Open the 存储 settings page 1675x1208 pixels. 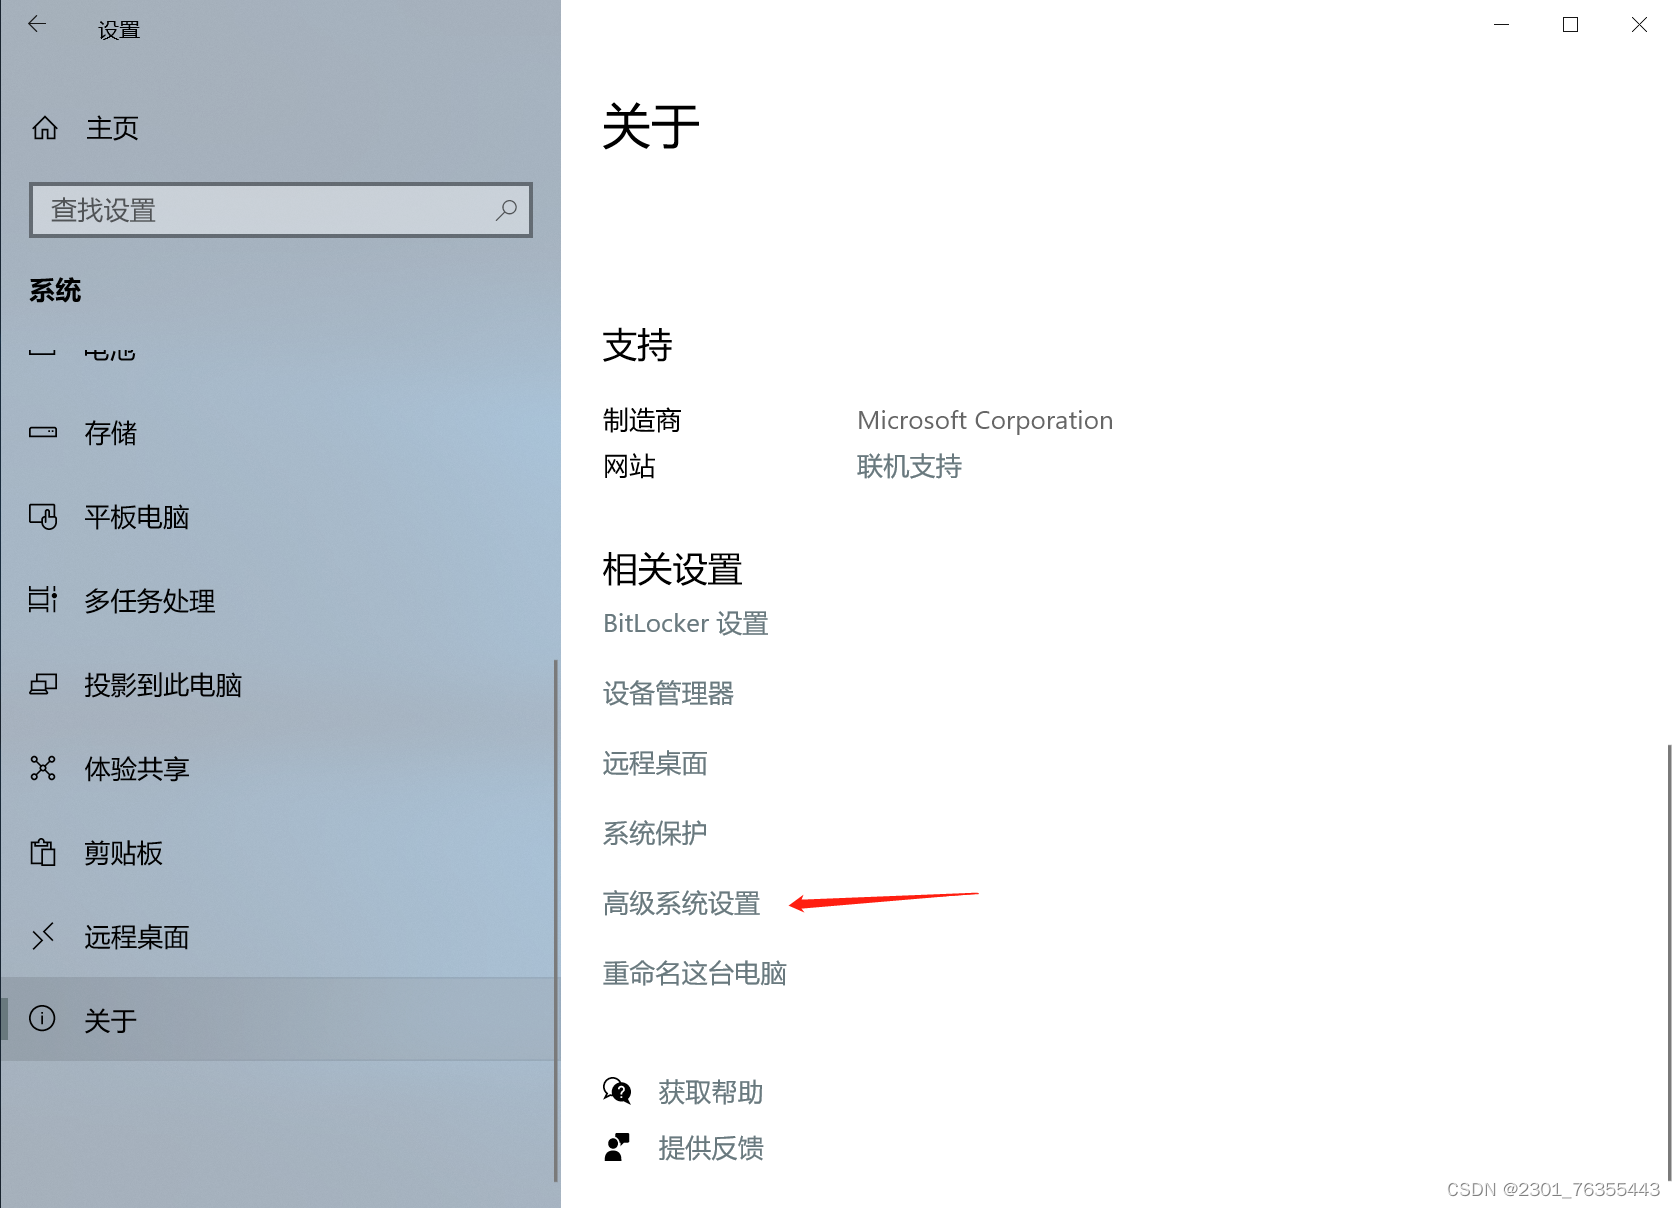110,433
